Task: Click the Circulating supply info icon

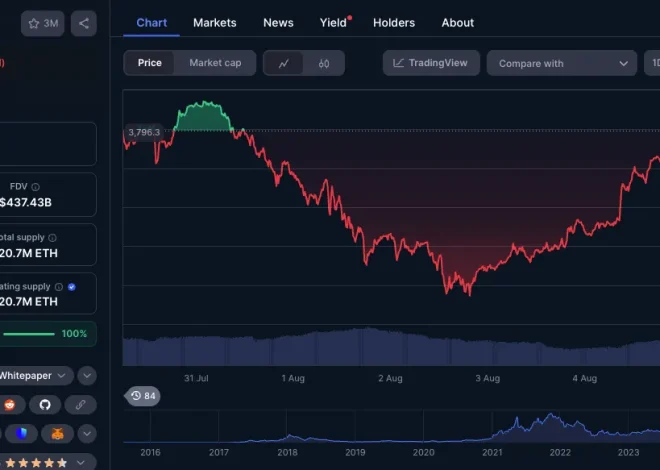Action: [x=59, y=287]
